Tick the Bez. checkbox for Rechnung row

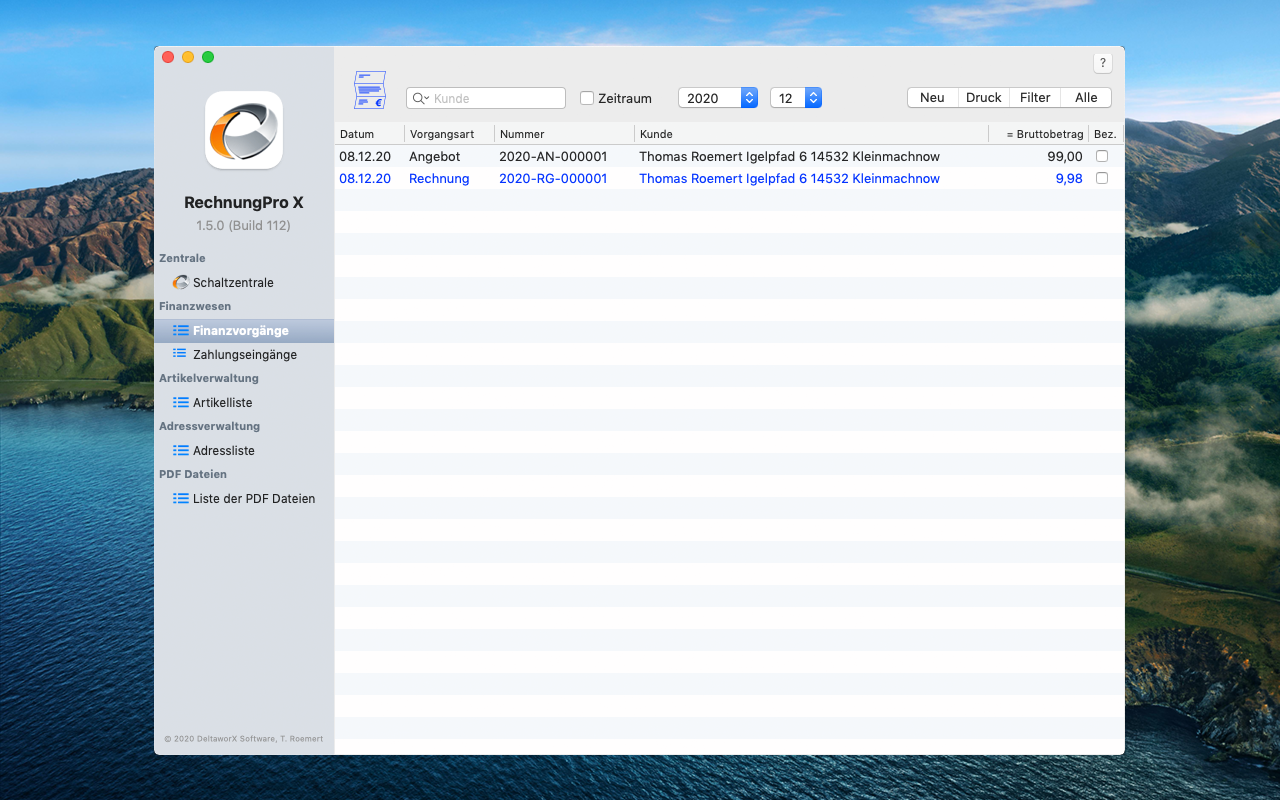[1102, 178]
